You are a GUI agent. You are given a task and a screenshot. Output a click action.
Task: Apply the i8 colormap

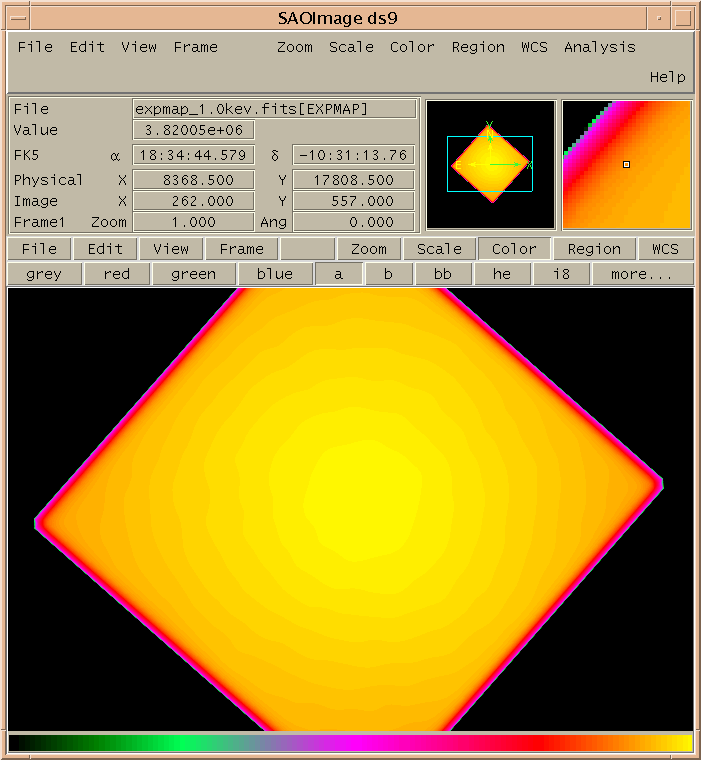[561, 274]
